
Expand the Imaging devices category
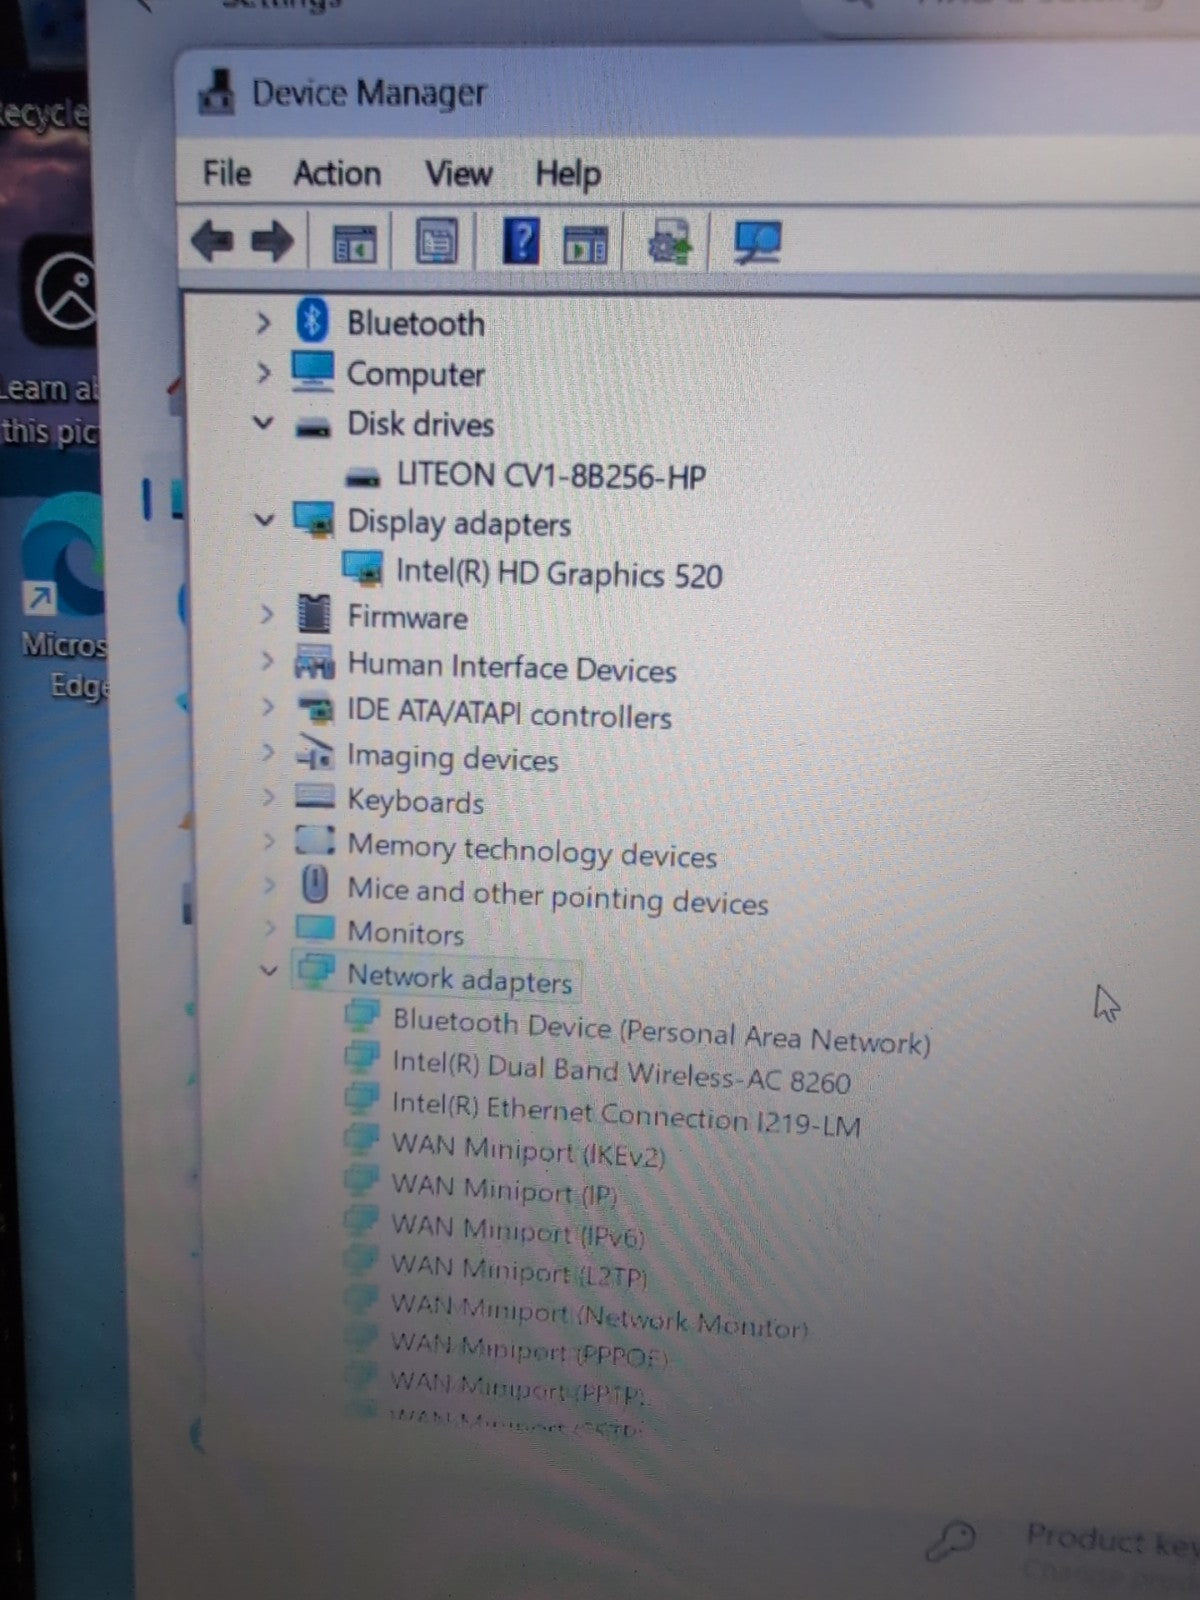click(267, 752)
